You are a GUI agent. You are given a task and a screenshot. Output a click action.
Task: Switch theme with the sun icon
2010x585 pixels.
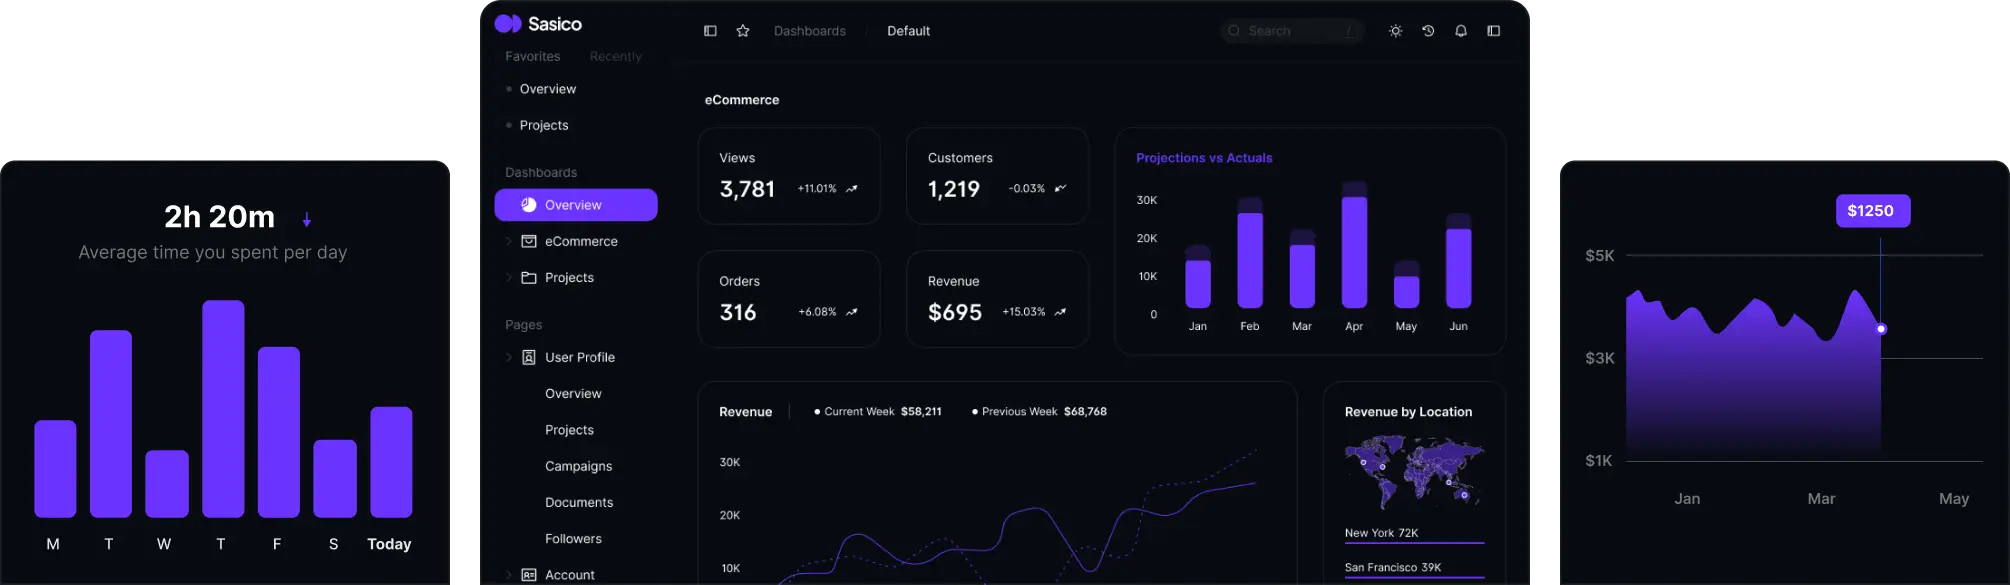point(1396,31)
